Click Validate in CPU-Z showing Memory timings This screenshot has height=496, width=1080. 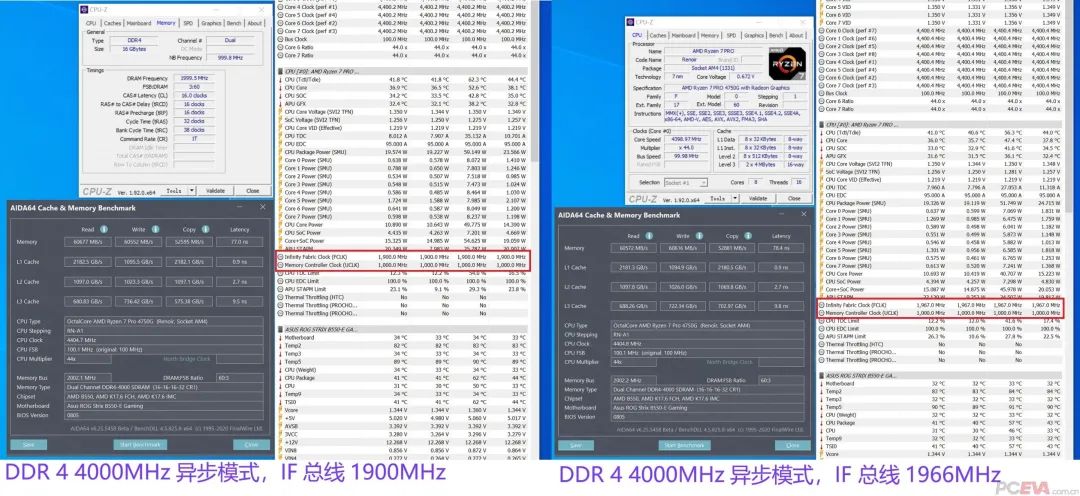point(216,191)
